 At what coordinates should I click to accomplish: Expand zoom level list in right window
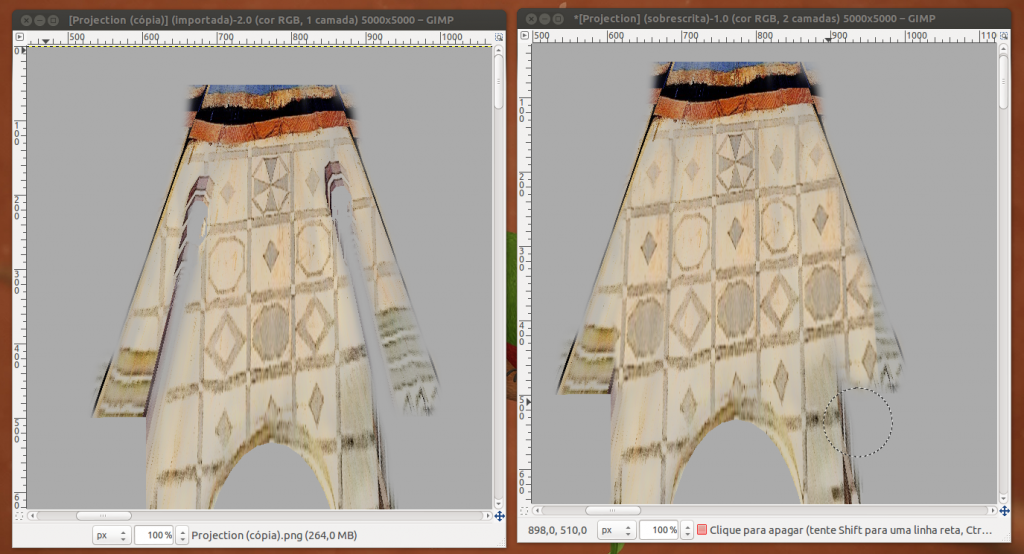point(685,529)
